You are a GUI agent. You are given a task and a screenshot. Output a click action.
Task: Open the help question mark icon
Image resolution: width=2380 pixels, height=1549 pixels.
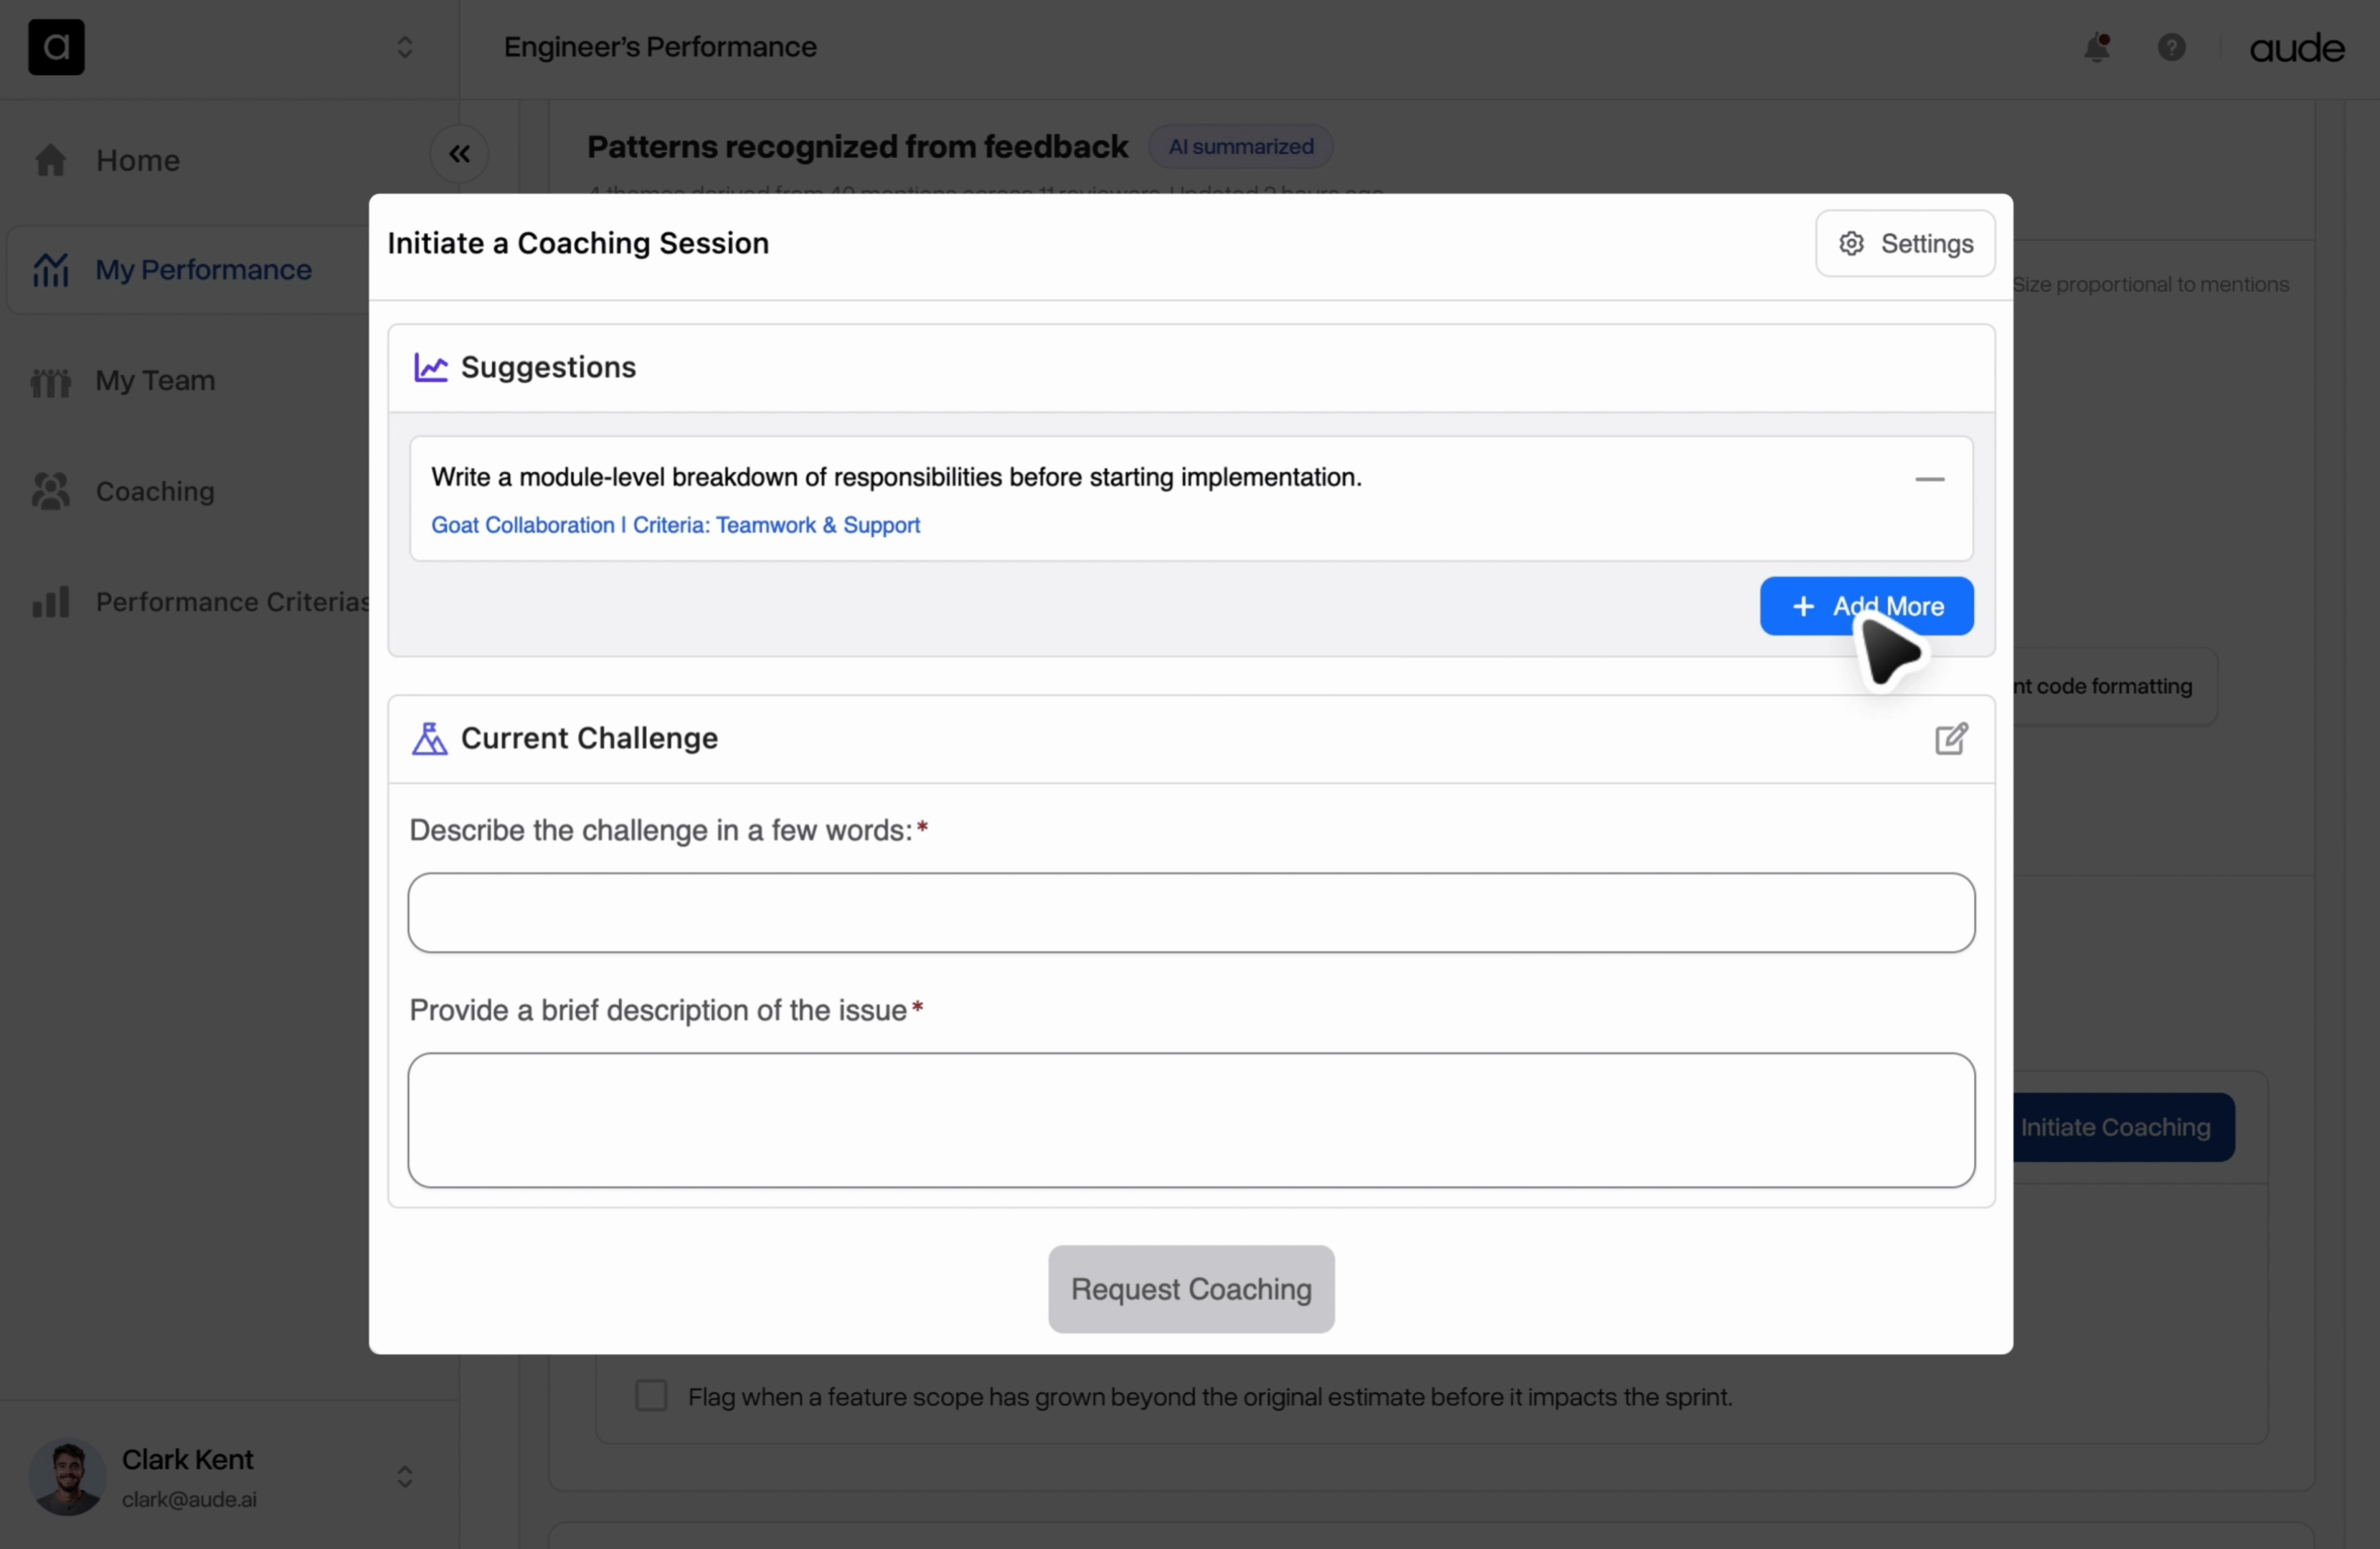pos(2171,47)
